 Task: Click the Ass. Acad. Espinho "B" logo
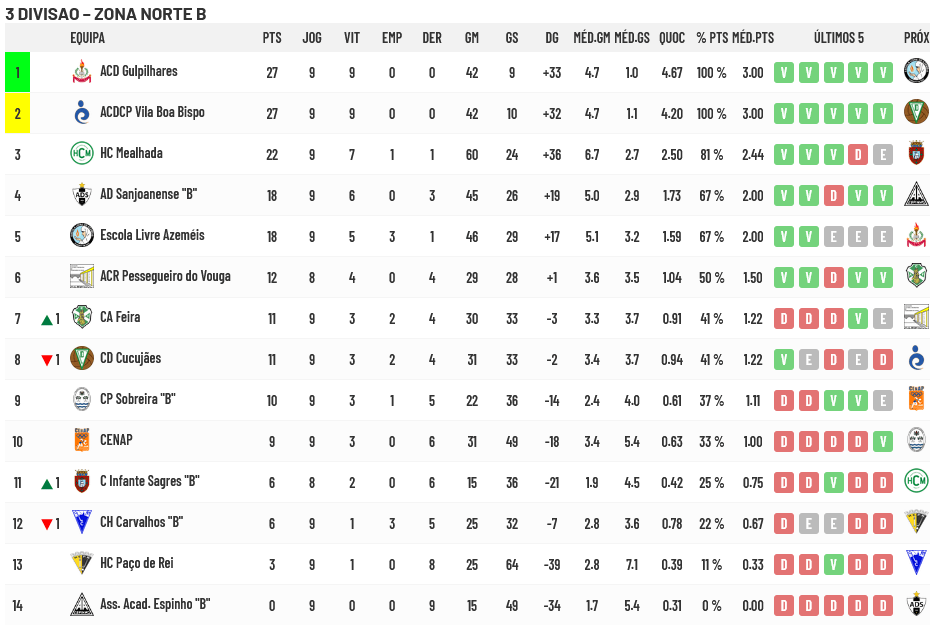tap(81, 605)
